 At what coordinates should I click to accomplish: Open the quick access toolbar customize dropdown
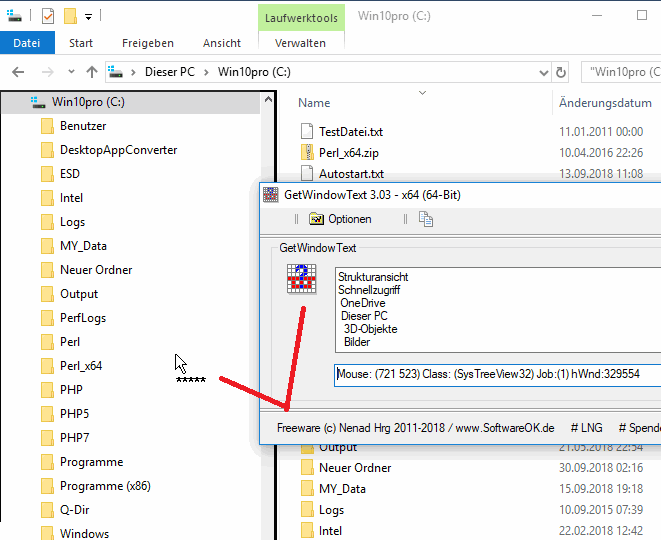tap(89, 17)
